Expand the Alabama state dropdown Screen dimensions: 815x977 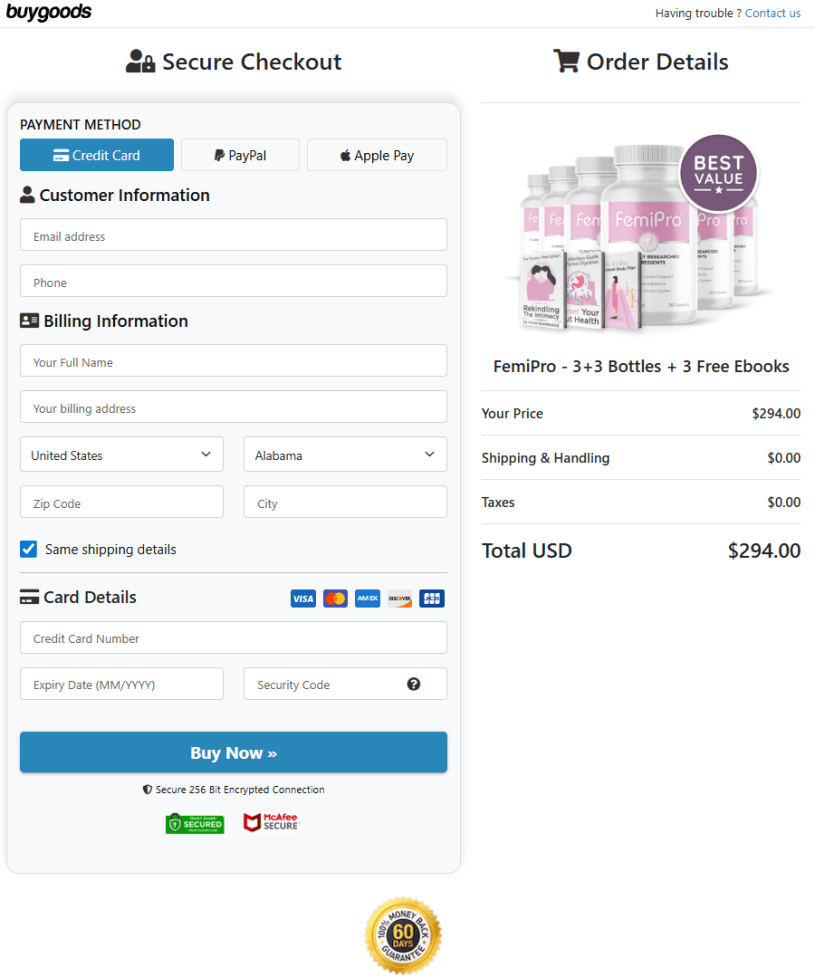tap(345, 455)
